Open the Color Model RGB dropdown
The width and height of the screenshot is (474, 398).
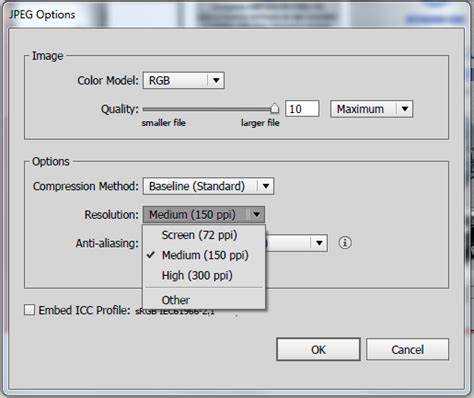(x=184, y=80)
